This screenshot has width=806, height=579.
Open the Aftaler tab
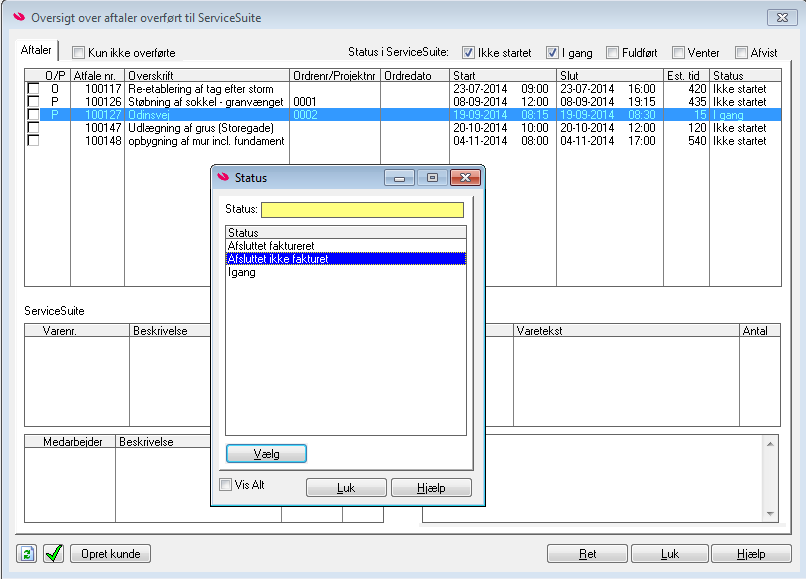pyautogui.click(x=36, y=50)
